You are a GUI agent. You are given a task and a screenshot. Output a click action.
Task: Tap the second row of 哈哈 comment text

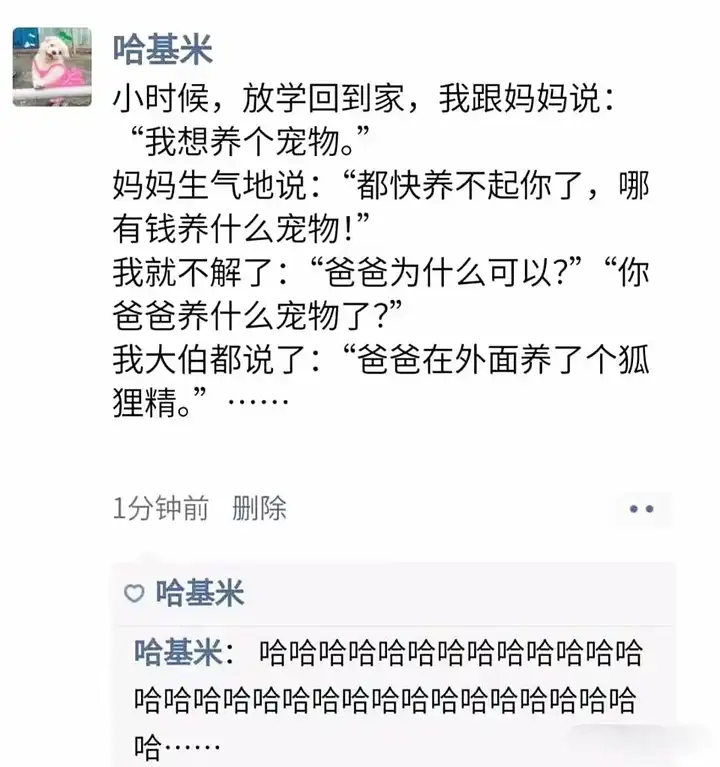click(385, 699)
